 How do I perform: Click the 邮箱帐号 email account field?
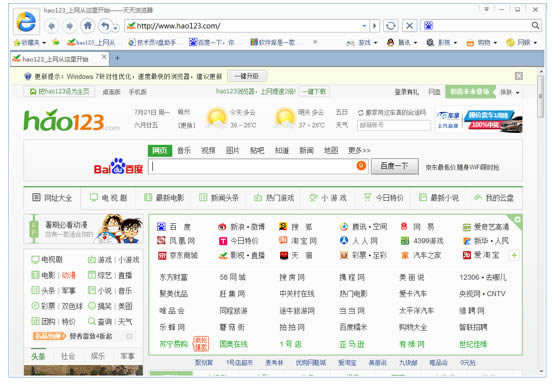(394, 125)
